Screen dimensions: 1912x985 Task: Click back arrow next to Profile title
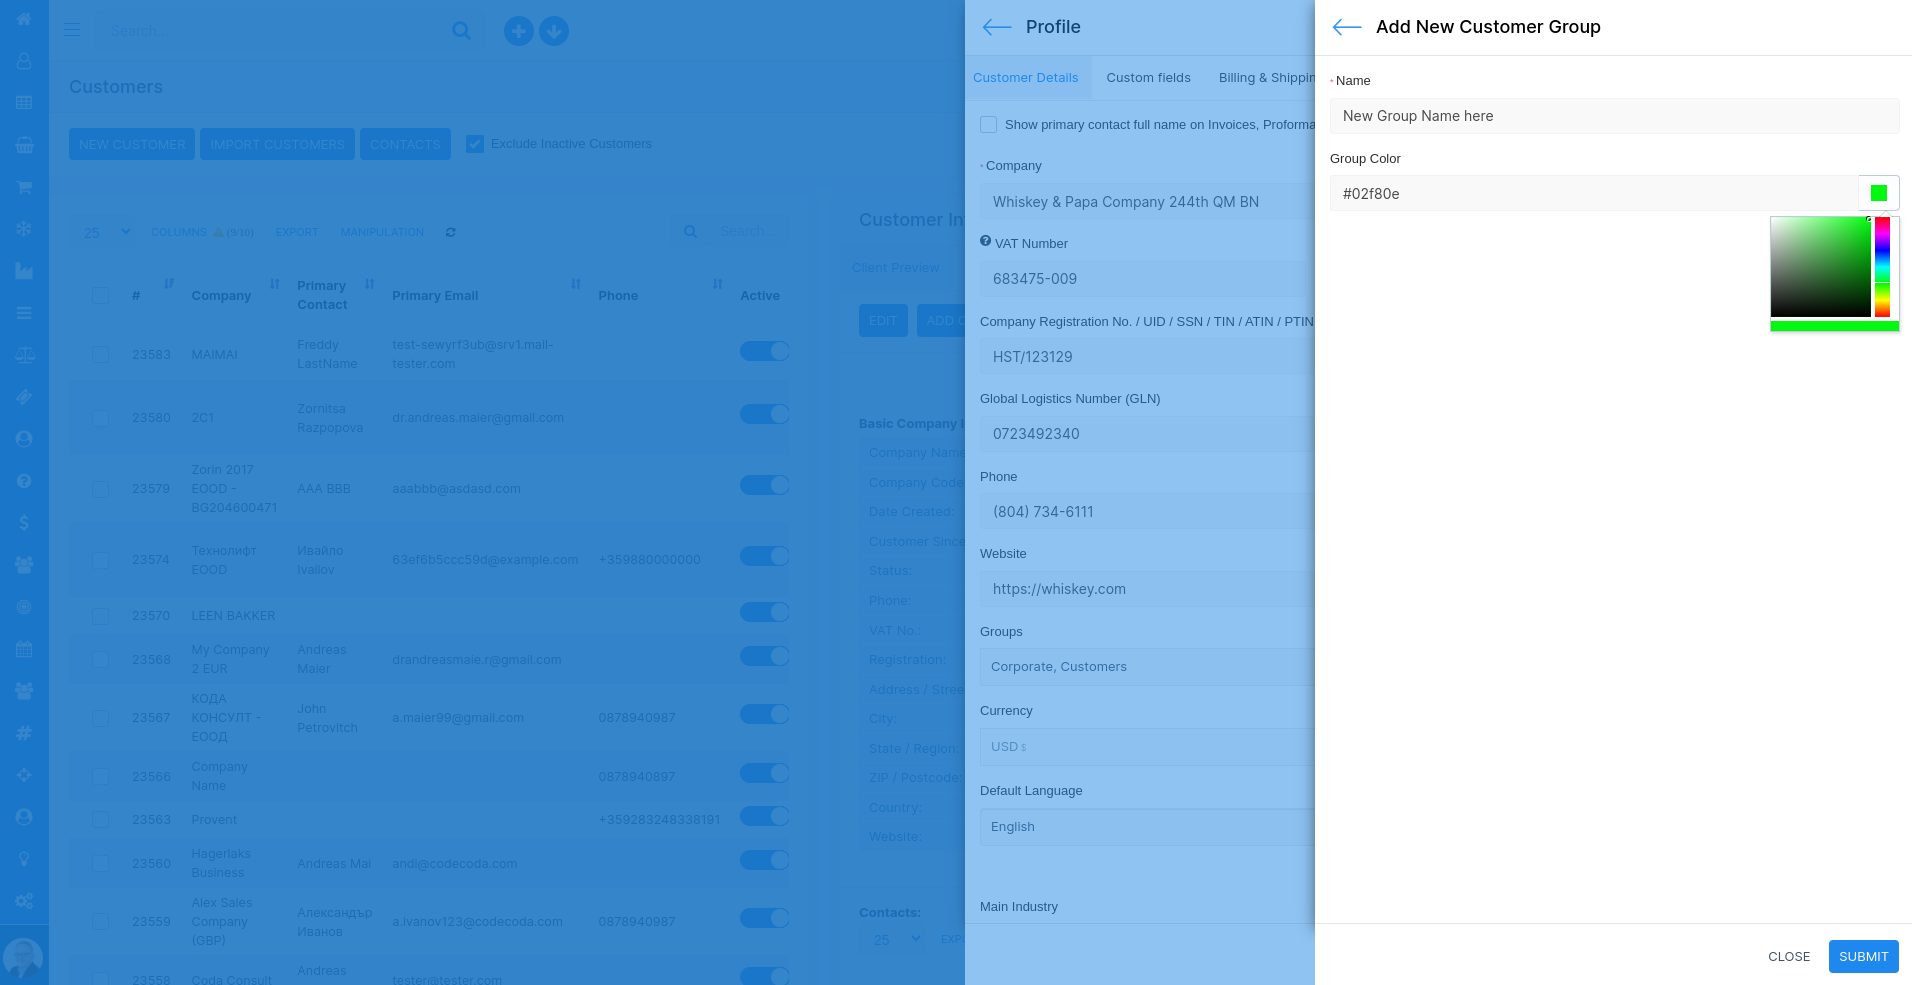tap(997, 27)
